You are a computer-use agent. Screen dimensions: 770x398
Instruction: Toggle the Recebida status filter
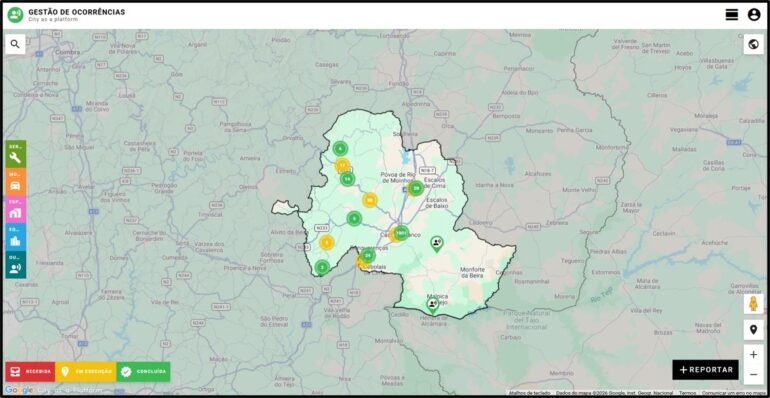(x=30, y=371)
